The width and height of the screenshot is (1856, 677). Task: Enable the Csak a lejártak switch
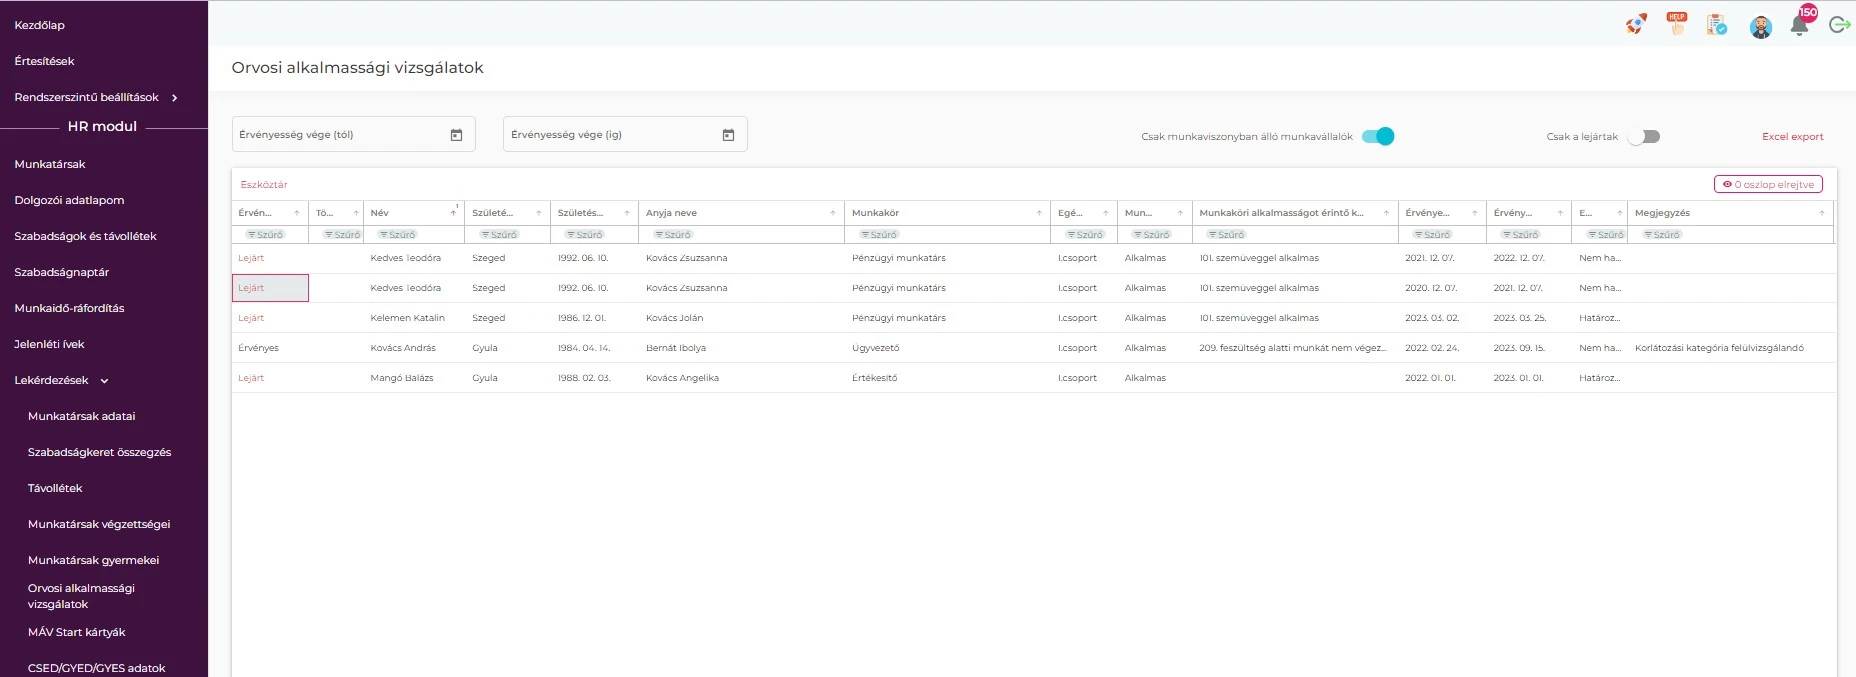tap(1643, 137)
